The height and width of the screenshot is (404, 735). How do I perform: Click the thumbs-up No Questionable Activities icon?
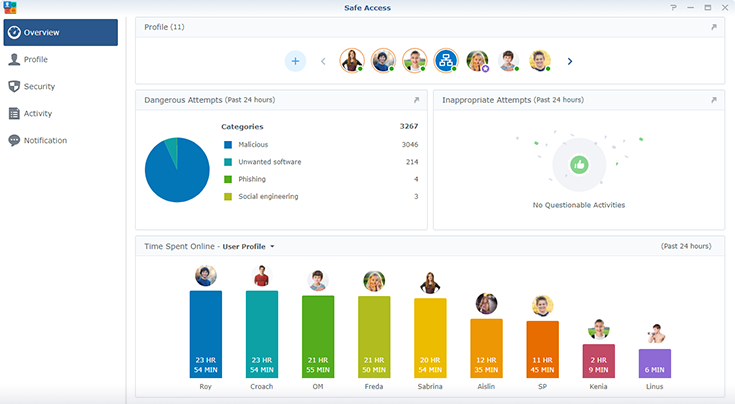[579, 165]
